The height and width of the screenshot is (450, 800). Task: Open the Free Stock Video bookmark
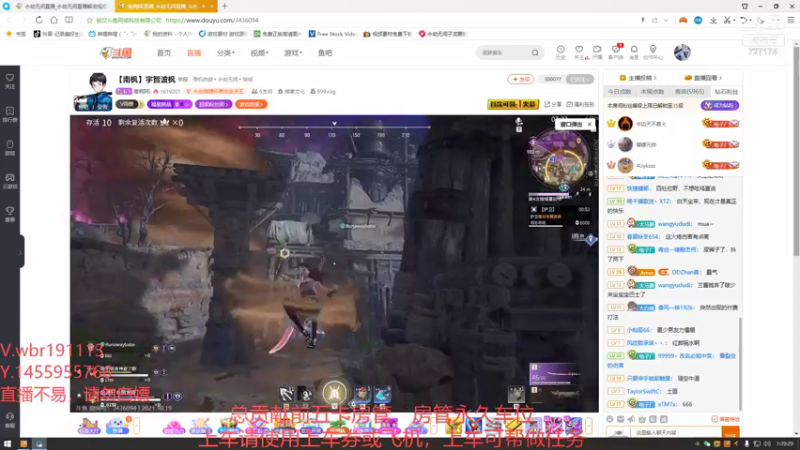(333, 34)
